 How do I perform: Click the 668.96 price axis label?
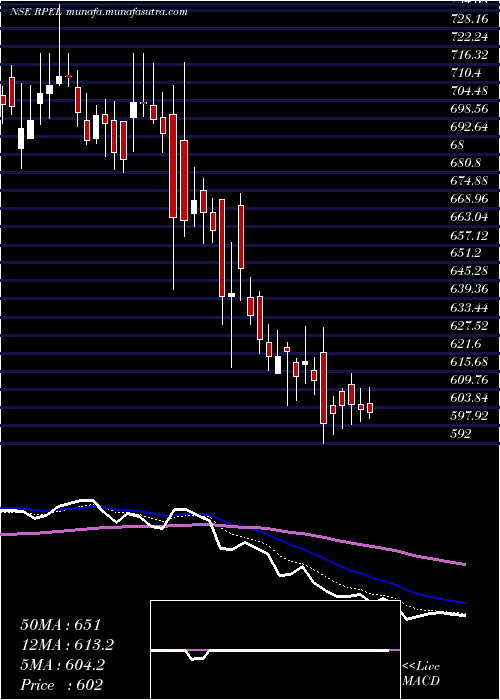click(469, 199)
